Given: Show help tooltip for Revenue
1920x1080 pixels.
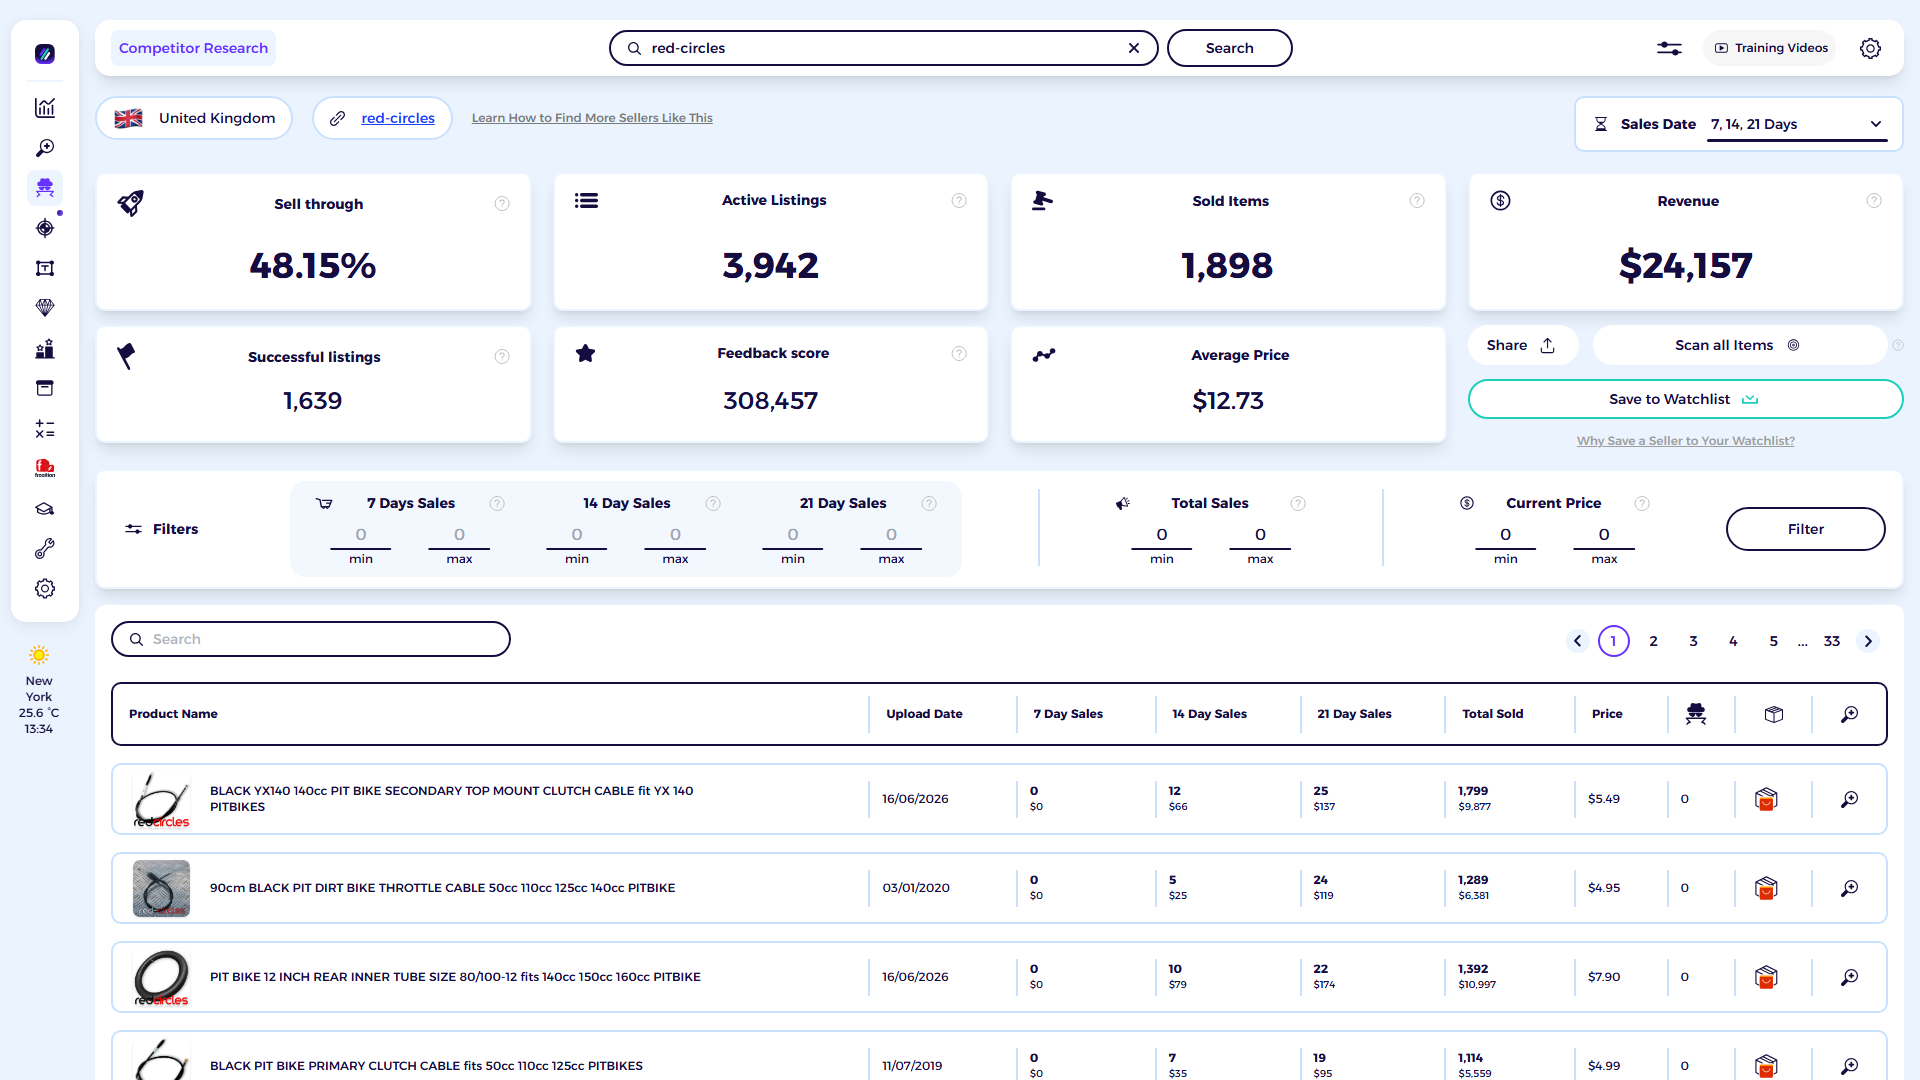Looking at the screenshot, I should point(1874,201).
